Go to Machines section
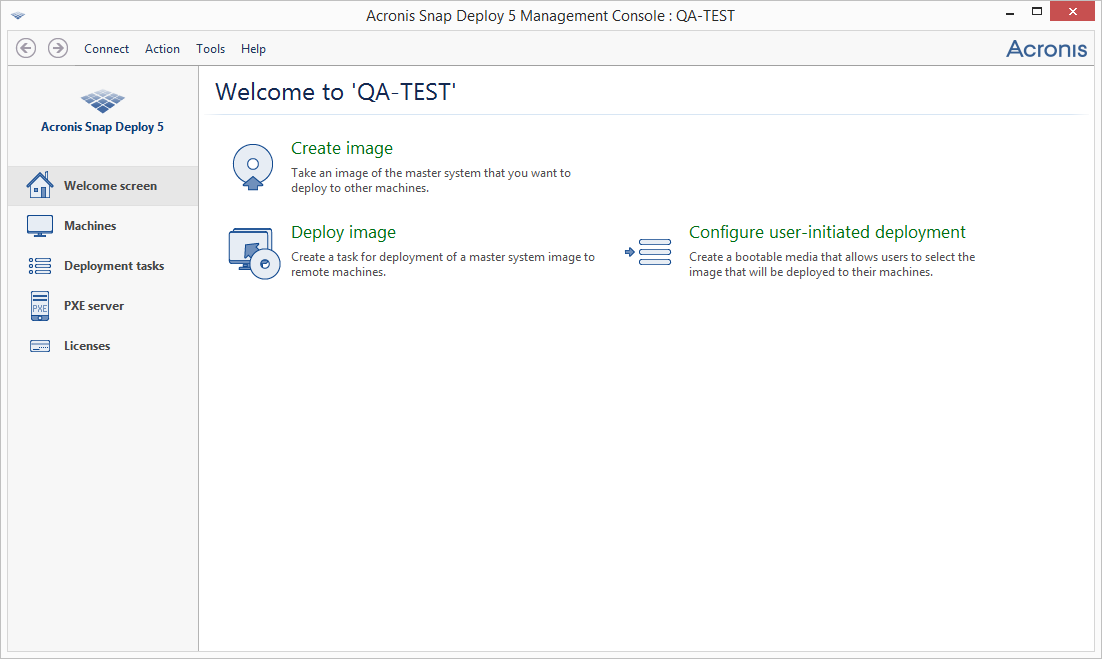The width and height of the screenshot is (1102, 659). pos(103,226)
